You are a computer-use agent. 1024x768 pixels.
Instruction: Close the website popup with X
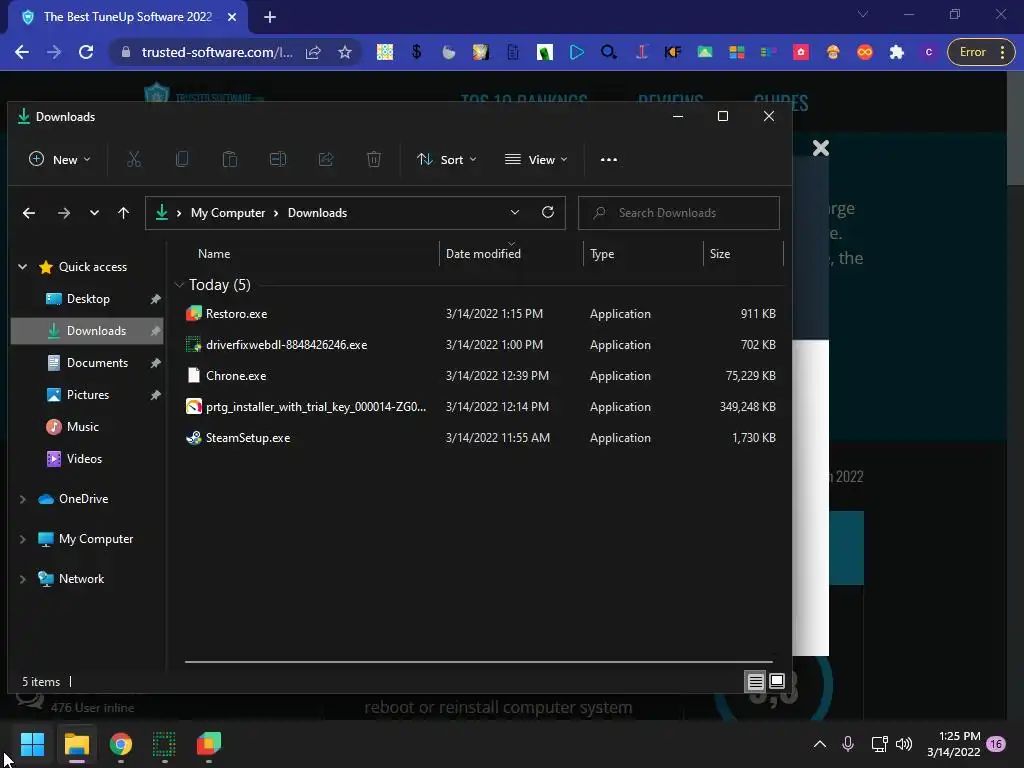[x=821, y=148]
